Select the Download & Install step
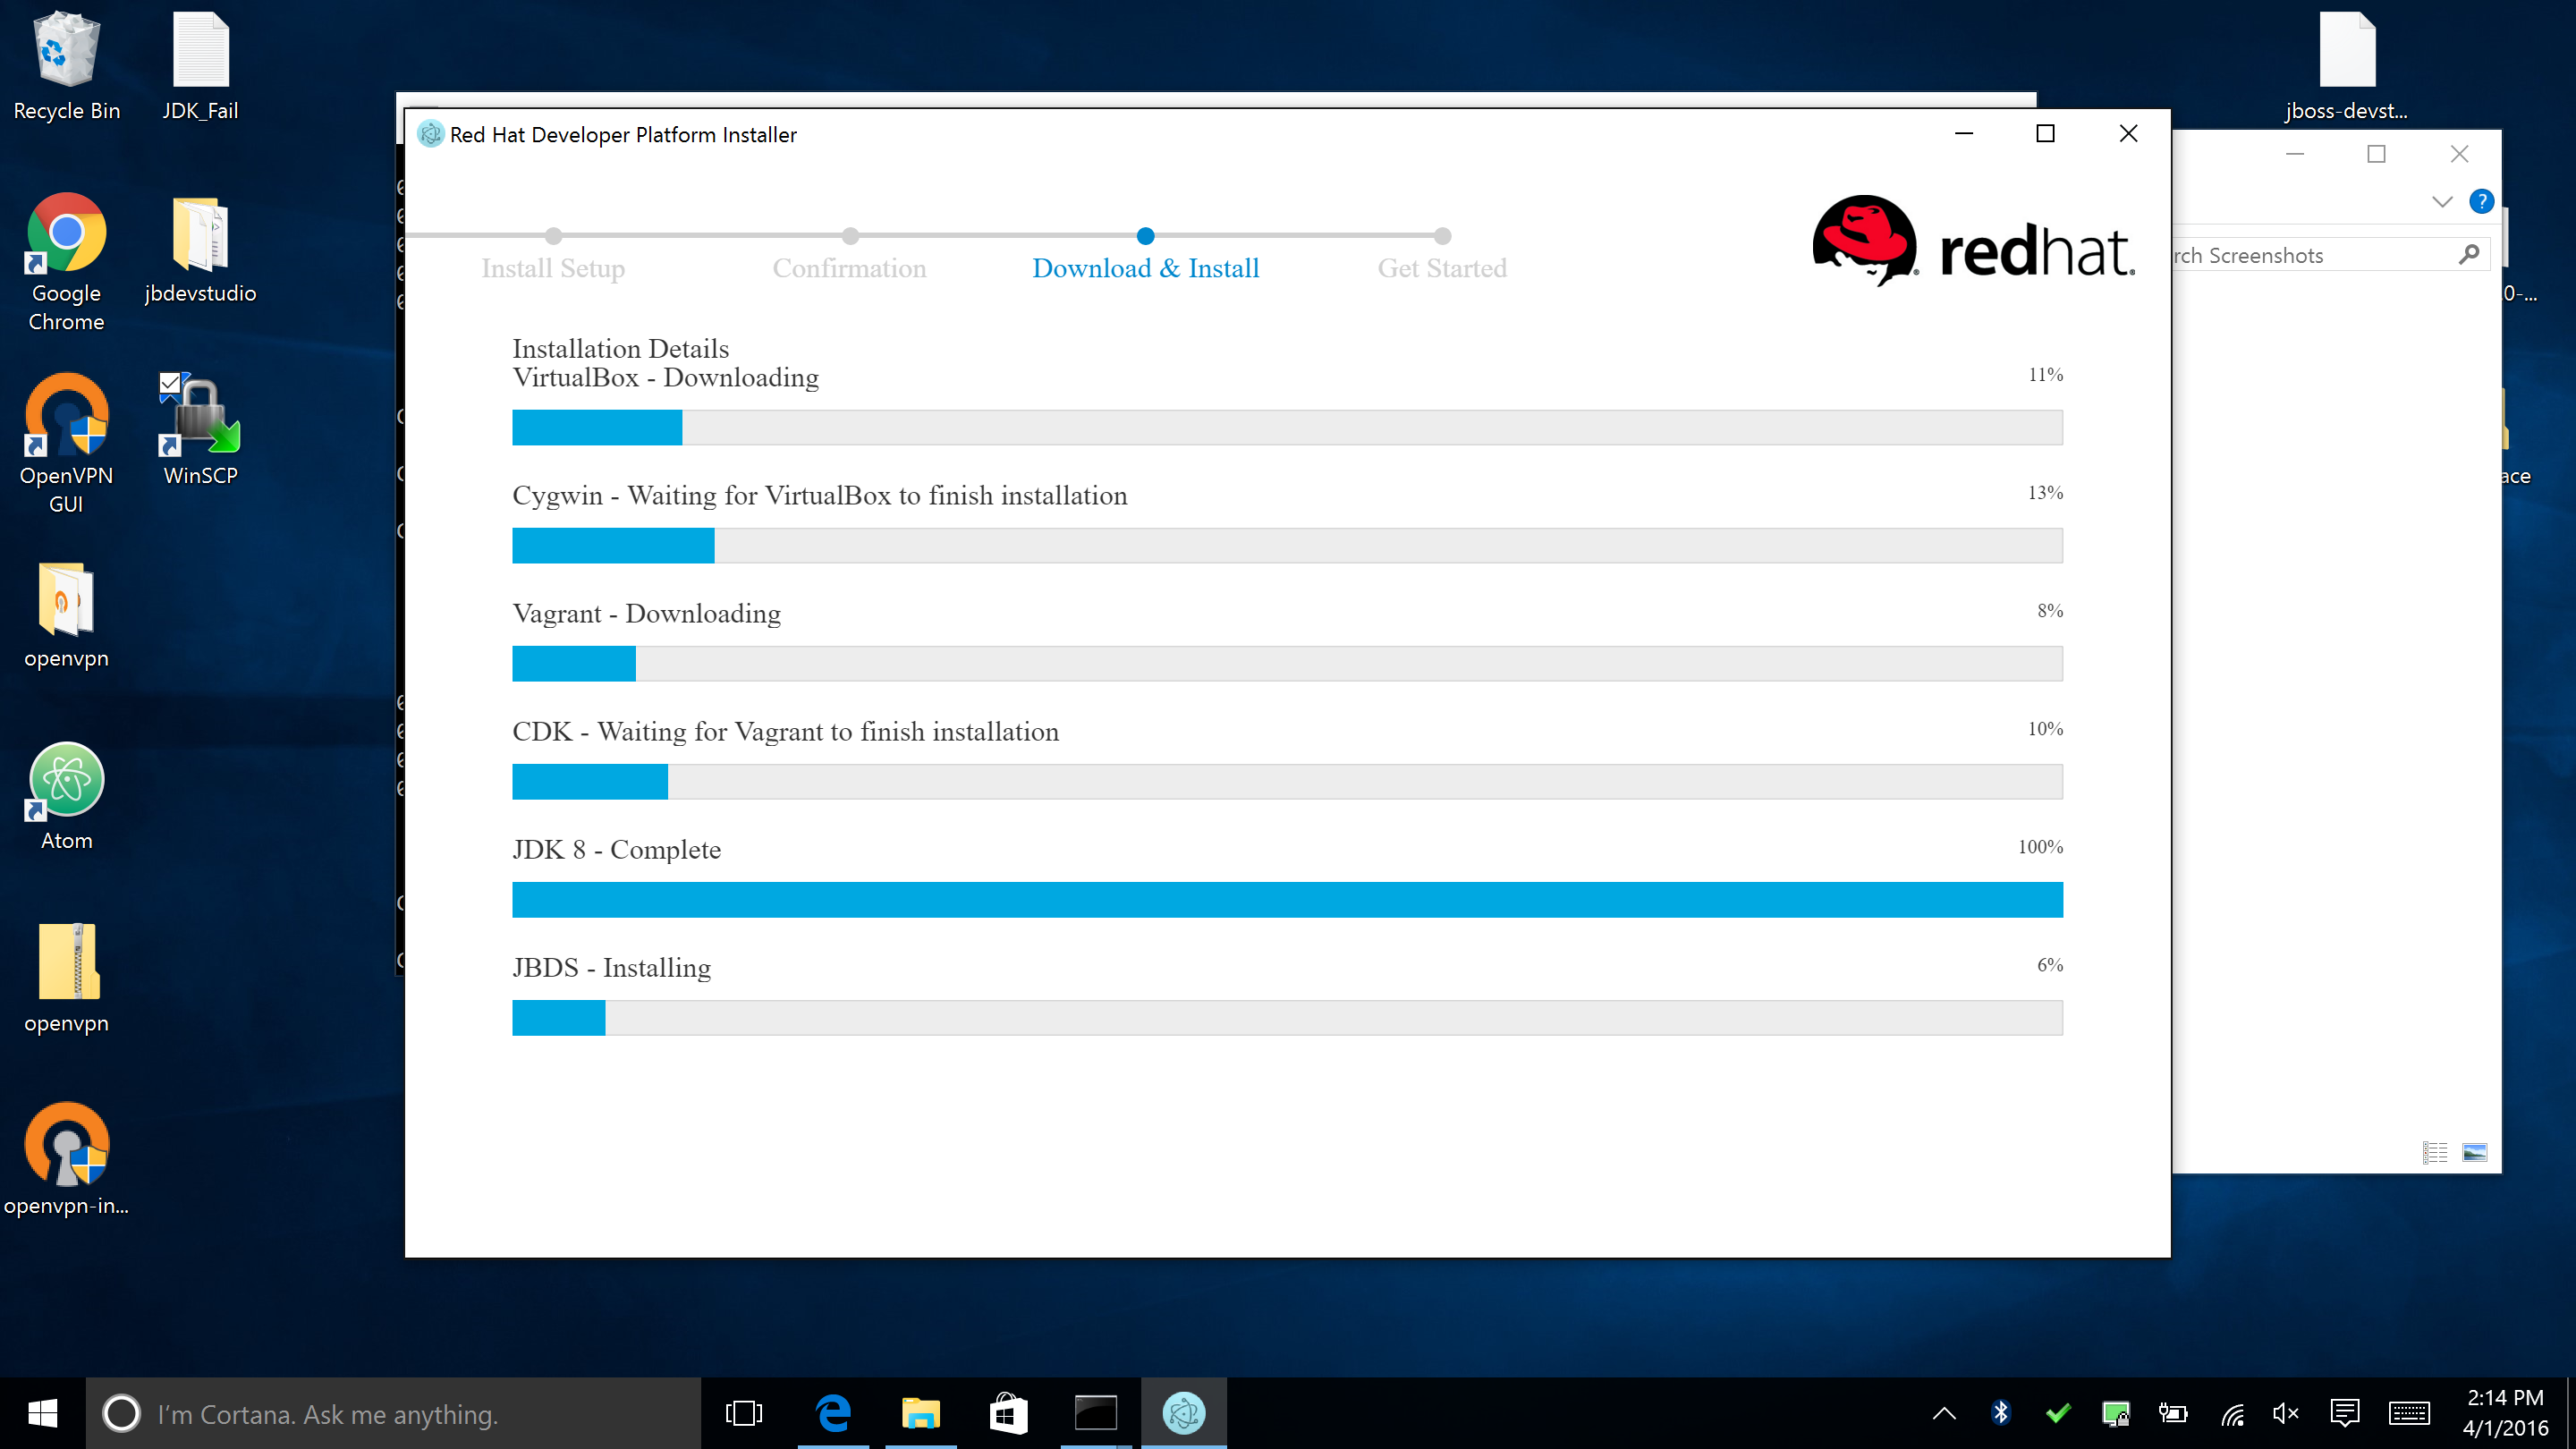2576x1449 pixels. 1145,267
